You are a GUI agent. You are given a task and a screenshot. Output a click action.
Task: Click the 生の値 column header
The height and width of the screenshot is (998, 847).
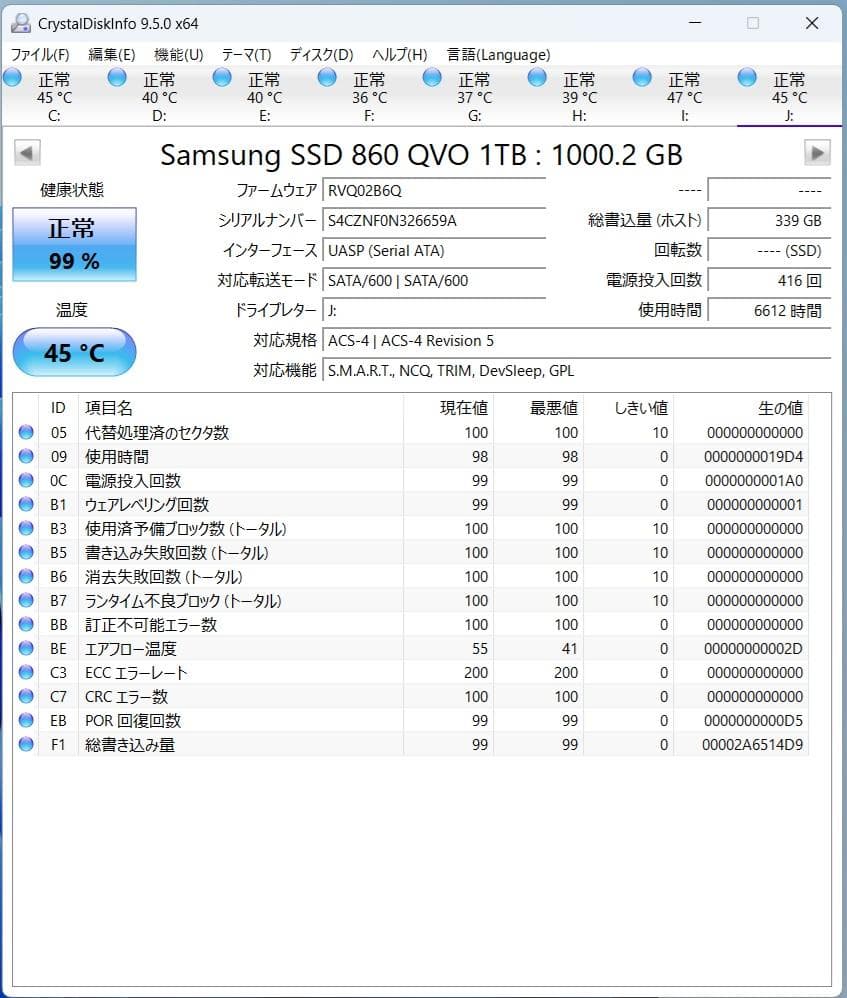pyautogui.click(x=741, y=408)
